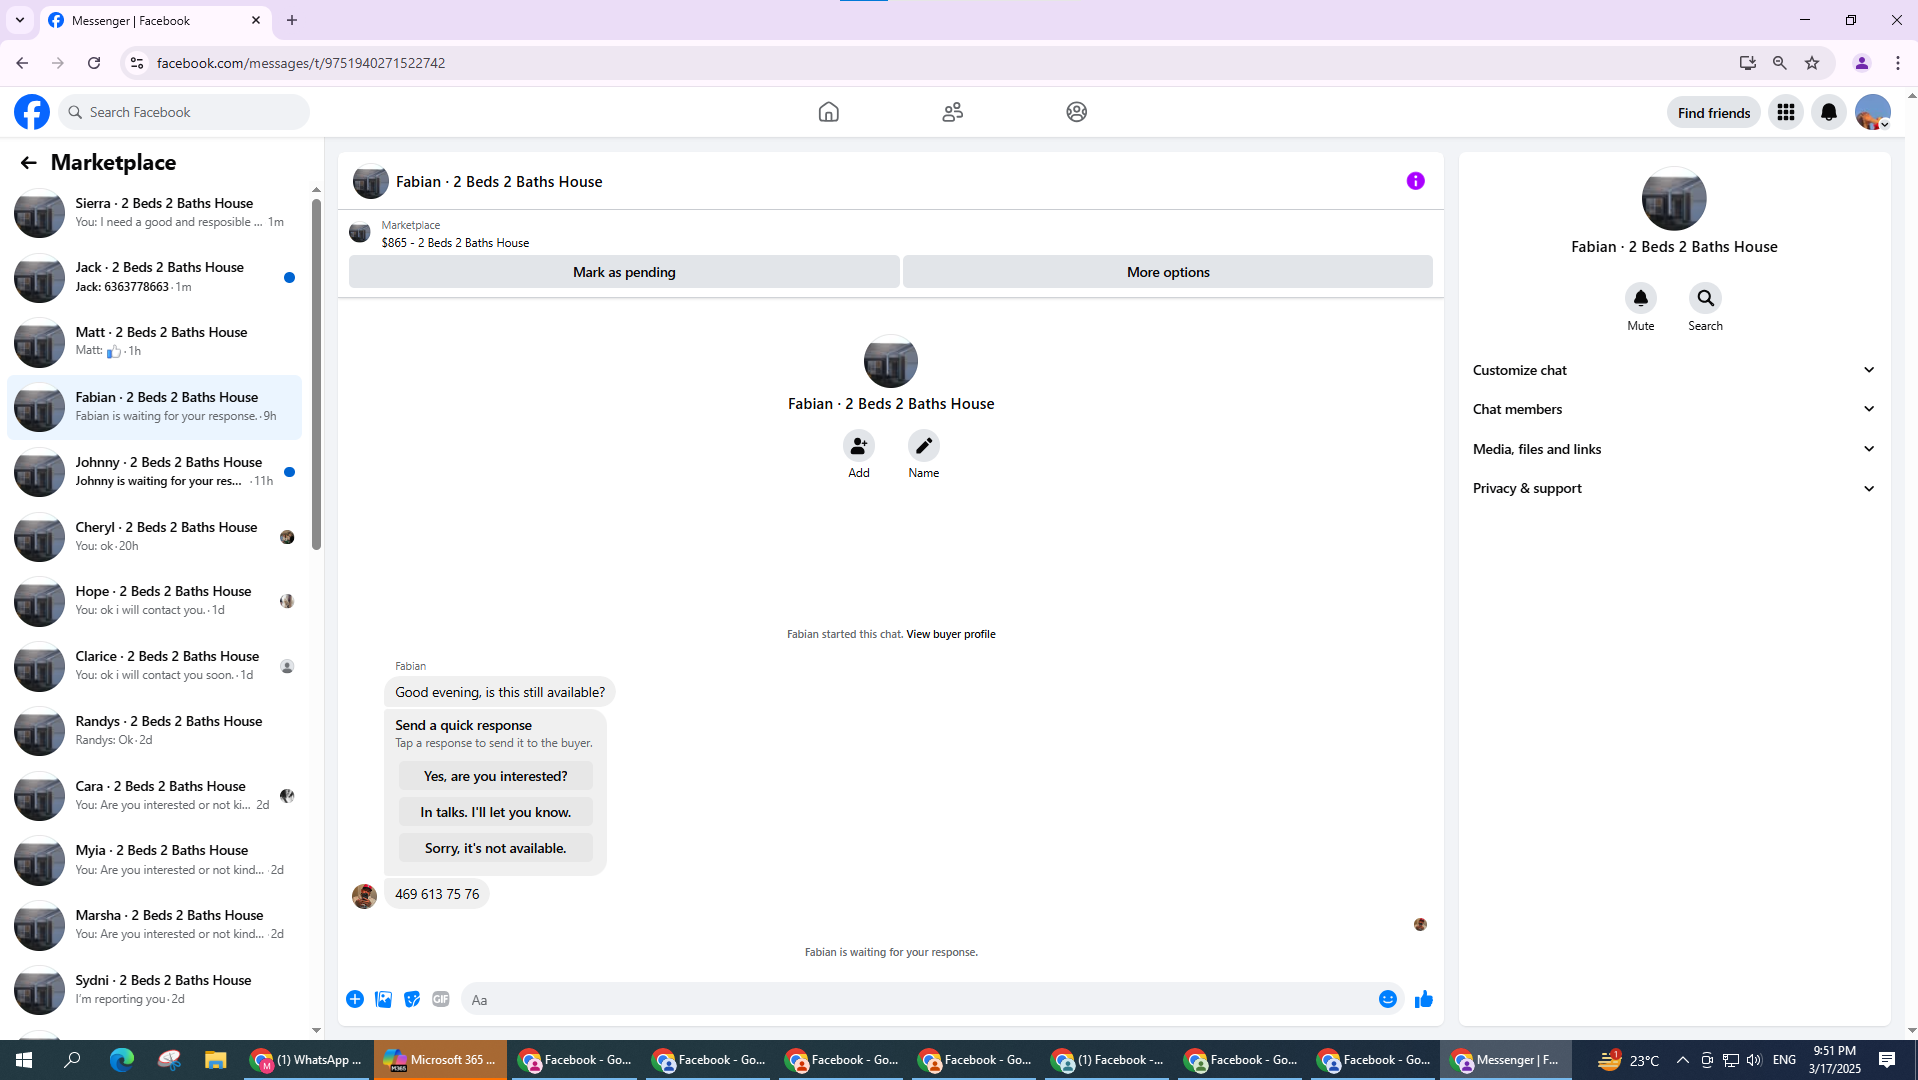1918x1080 pixels.
Task: Search in conversation magnifier icon
Action: (1706, 298)
